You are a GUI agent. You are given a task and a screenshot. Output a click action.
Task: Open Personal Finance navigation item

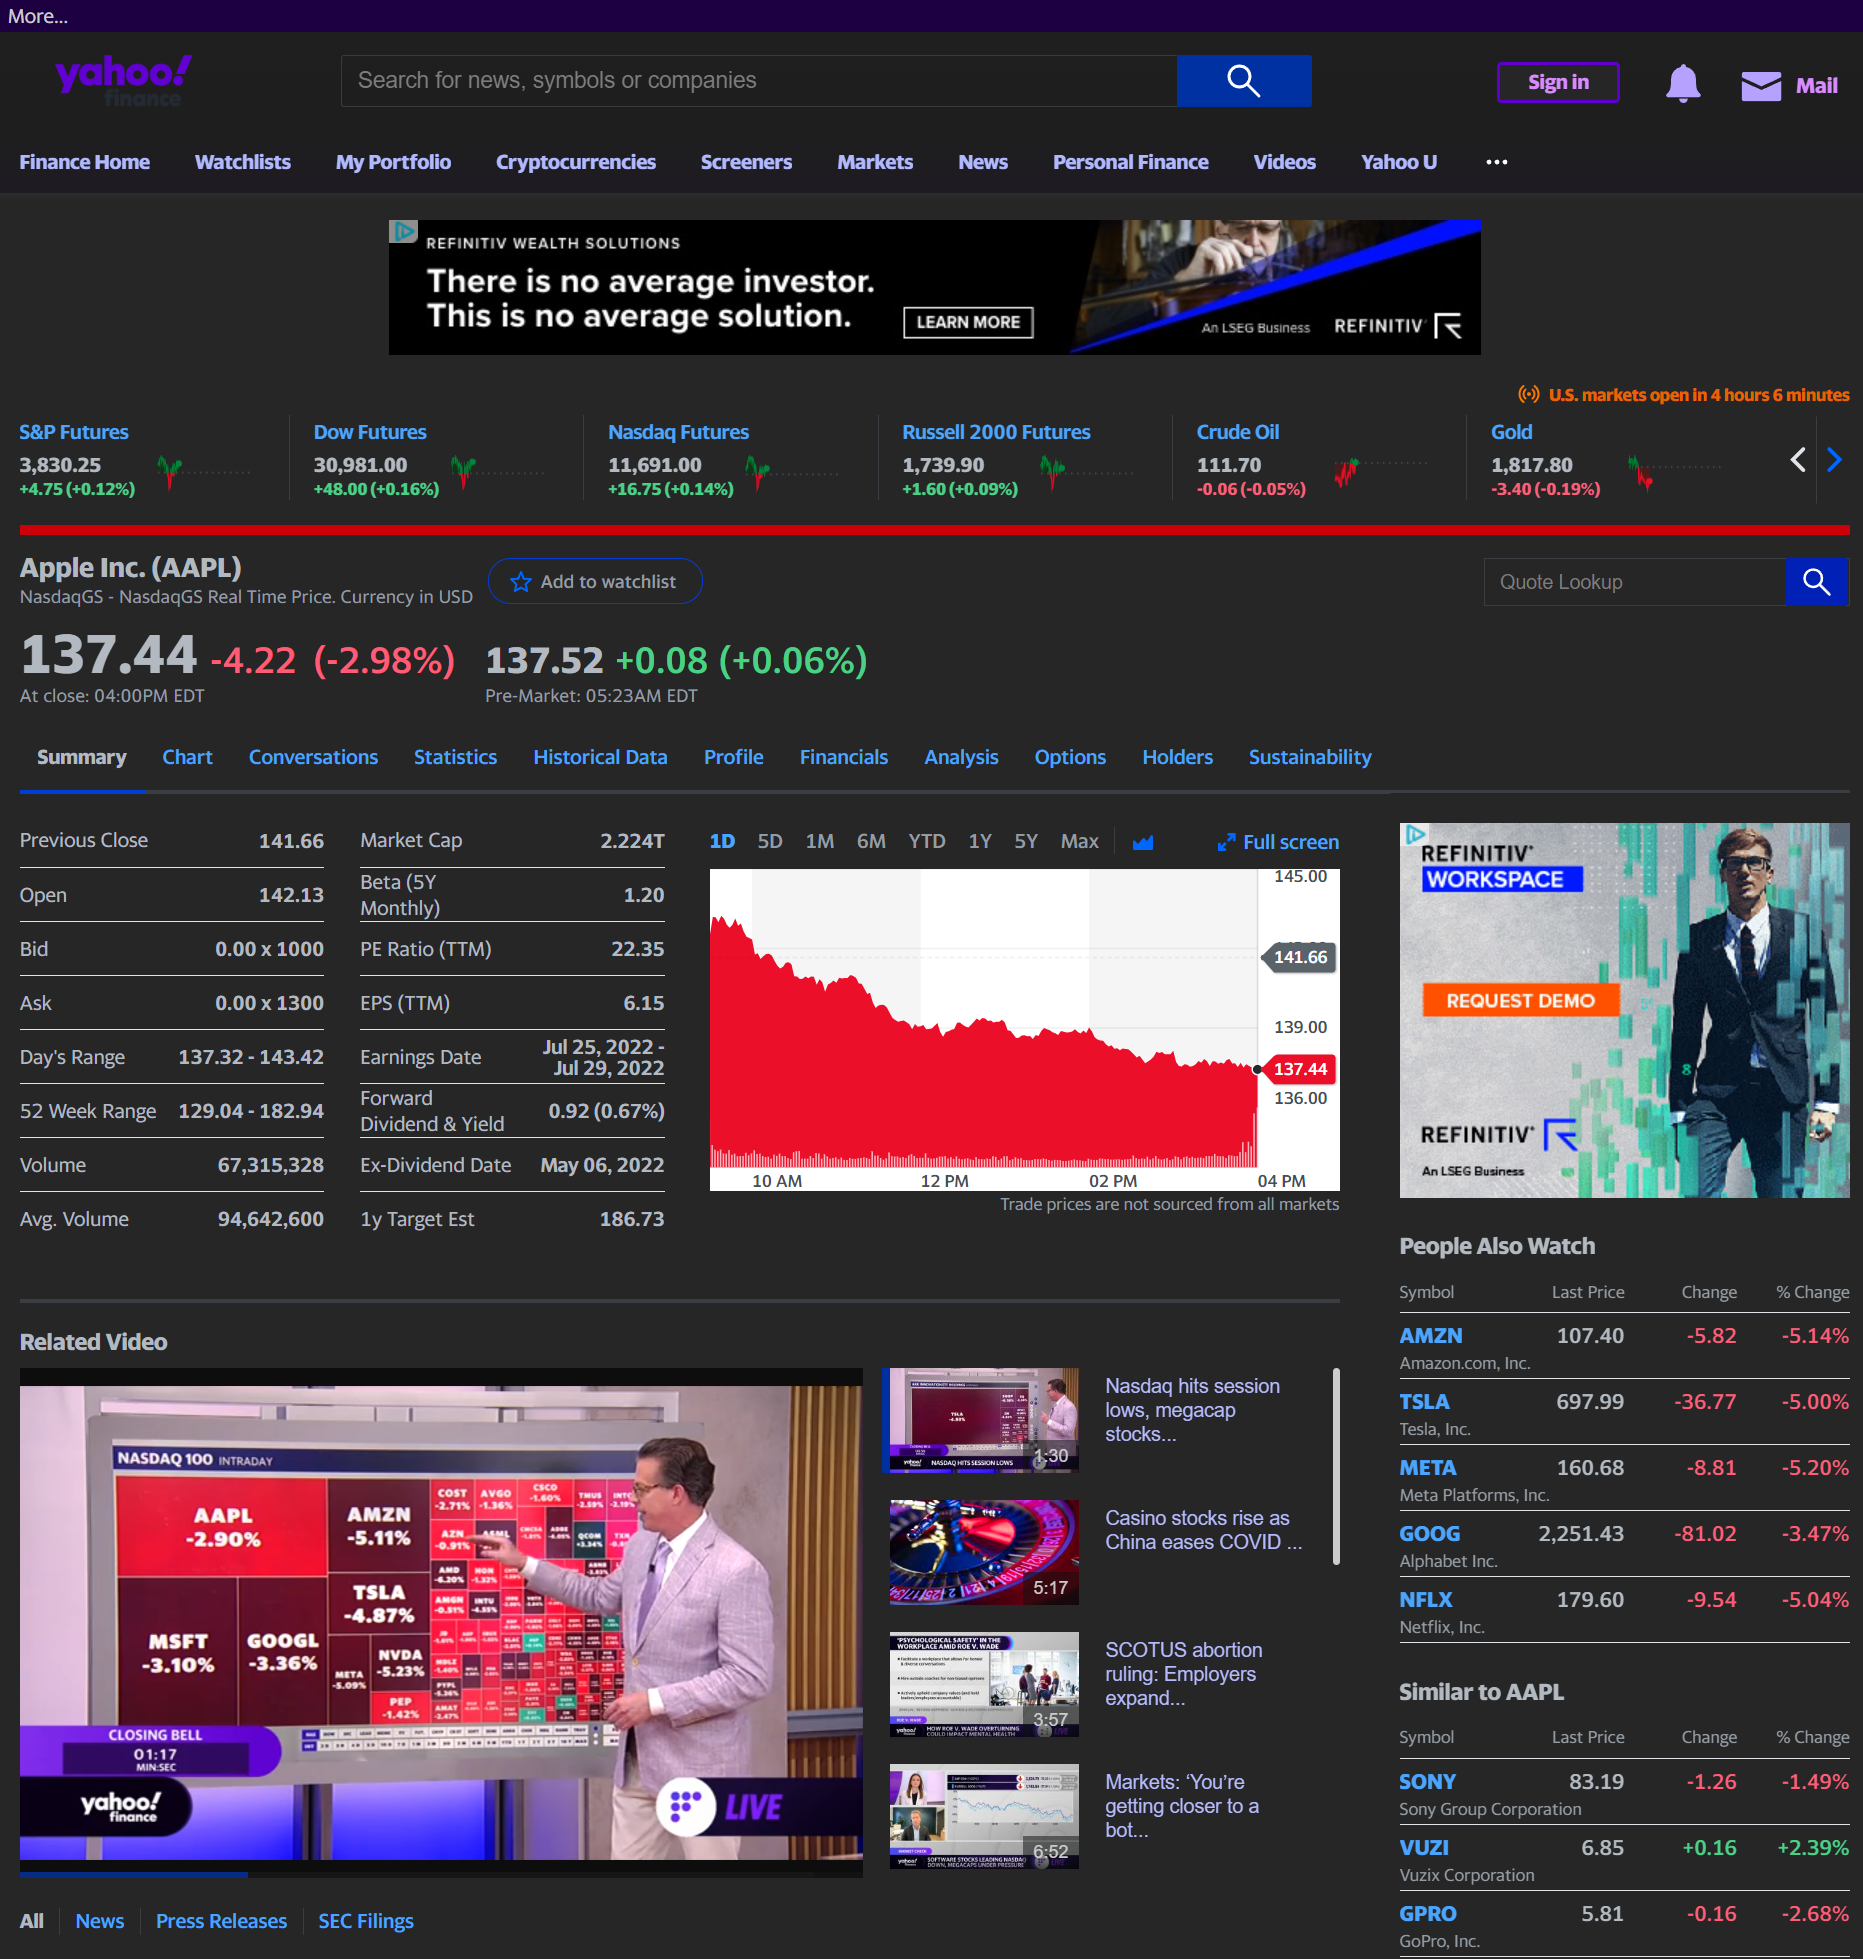[1131, 162]
